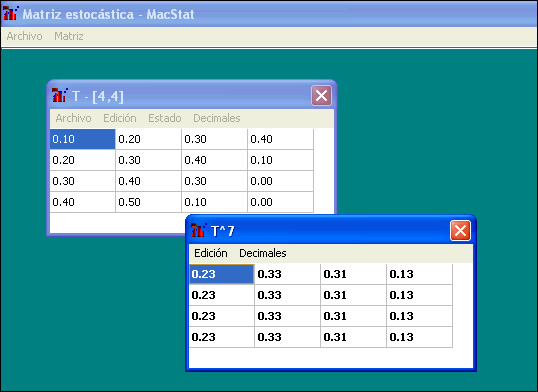Select the 0.20 cell in the first row of T

(x=149, y=139)
